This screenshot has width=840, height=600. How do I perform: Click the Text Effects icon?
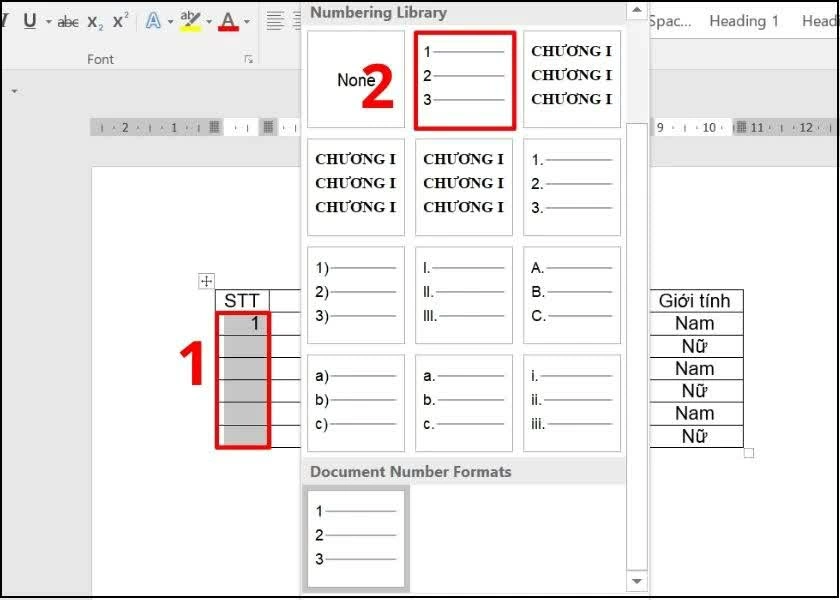154,21
